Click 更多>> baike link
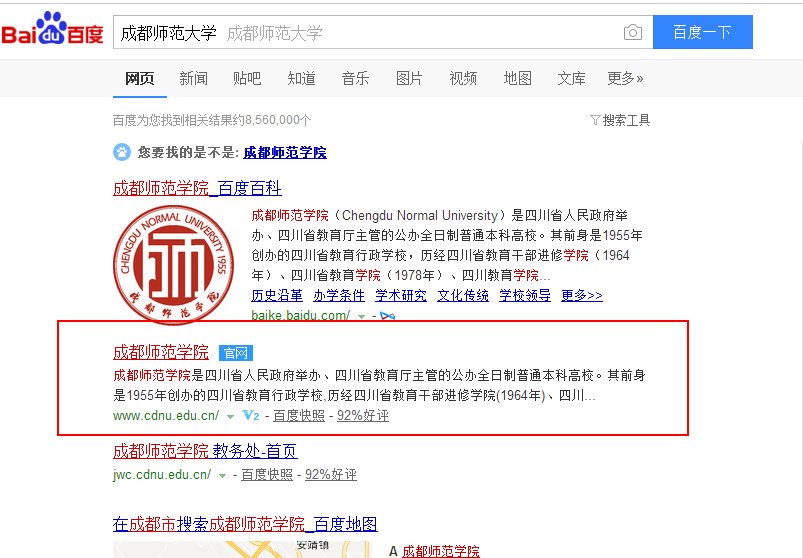Image resolution: width=803 pixels, height=558 pixels. (x=582, y=295)
